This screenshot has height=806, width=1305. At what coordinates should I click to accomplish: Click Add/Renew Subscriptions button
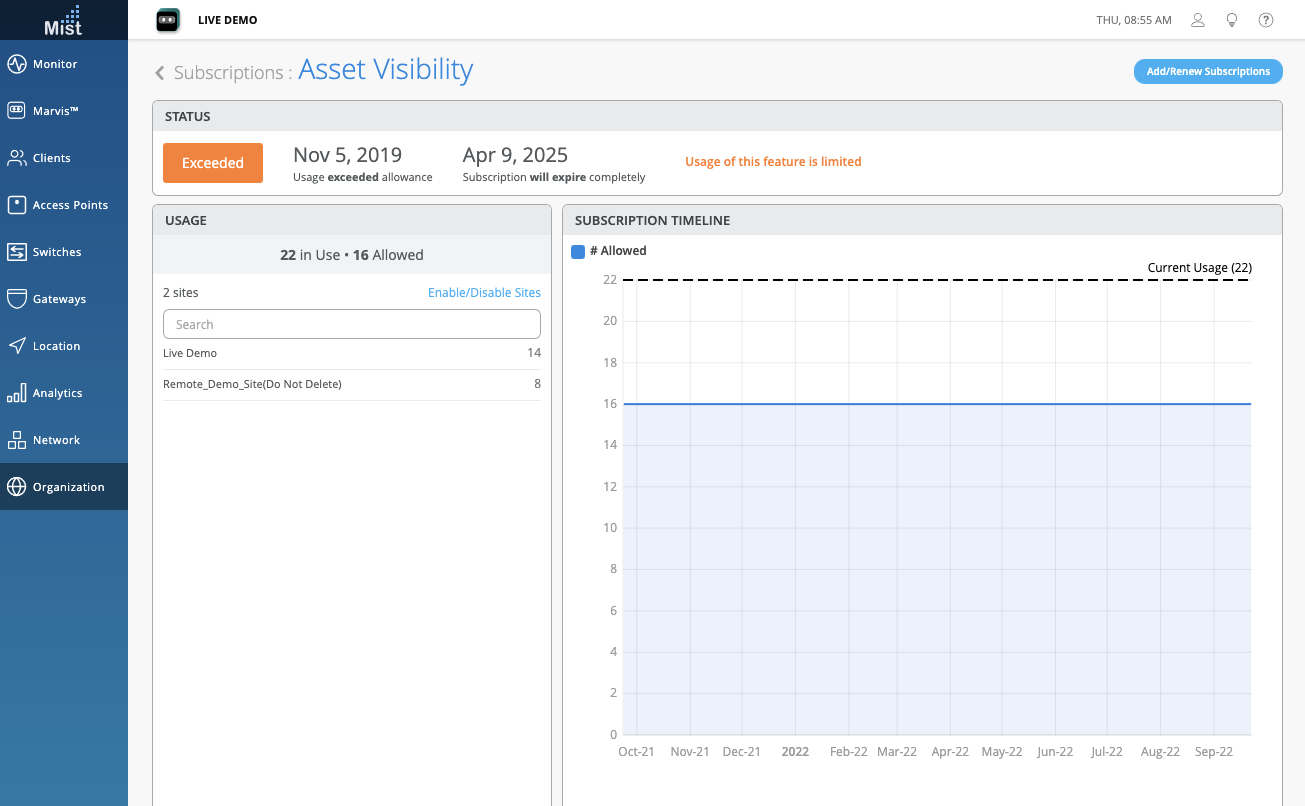point(1208,72)
